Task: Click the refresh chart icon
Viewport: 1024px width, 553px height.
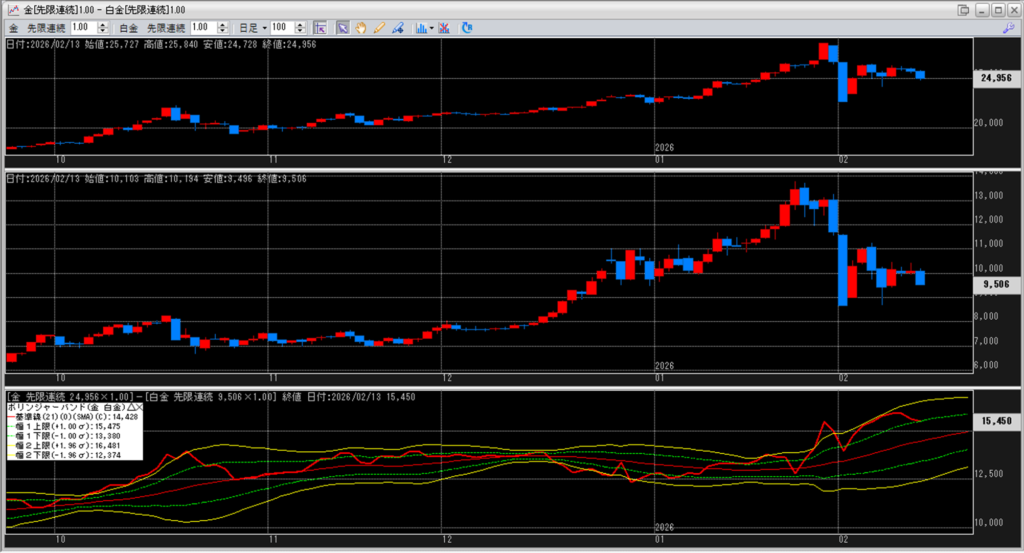Action: coord(467,27)
